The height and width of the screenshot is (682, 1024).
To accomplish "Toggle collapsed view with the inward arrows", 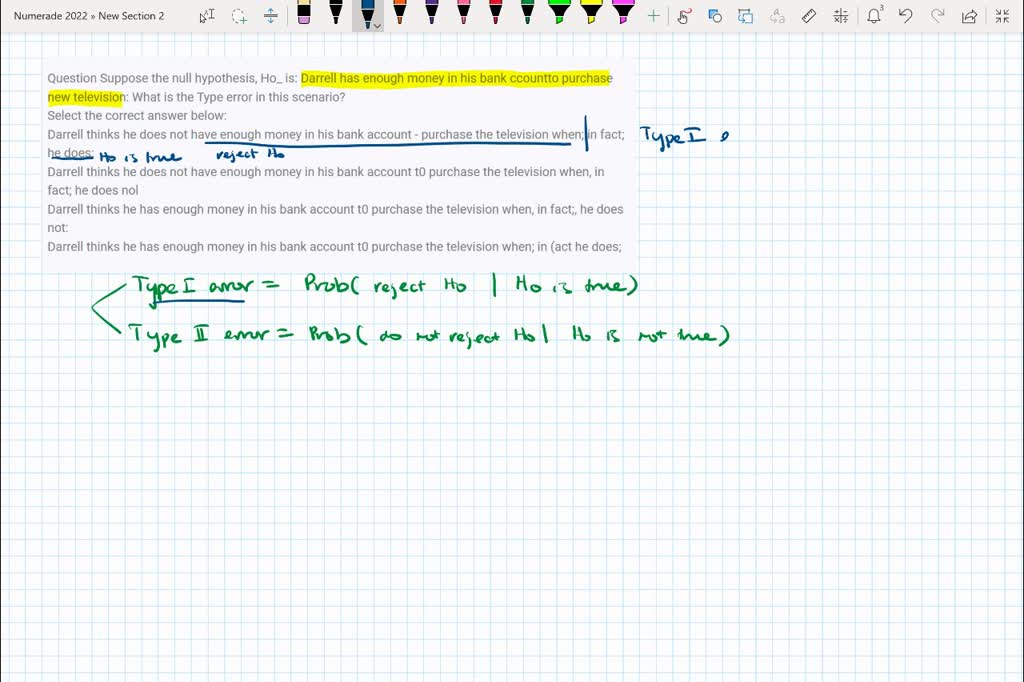I will point(1002,15).
